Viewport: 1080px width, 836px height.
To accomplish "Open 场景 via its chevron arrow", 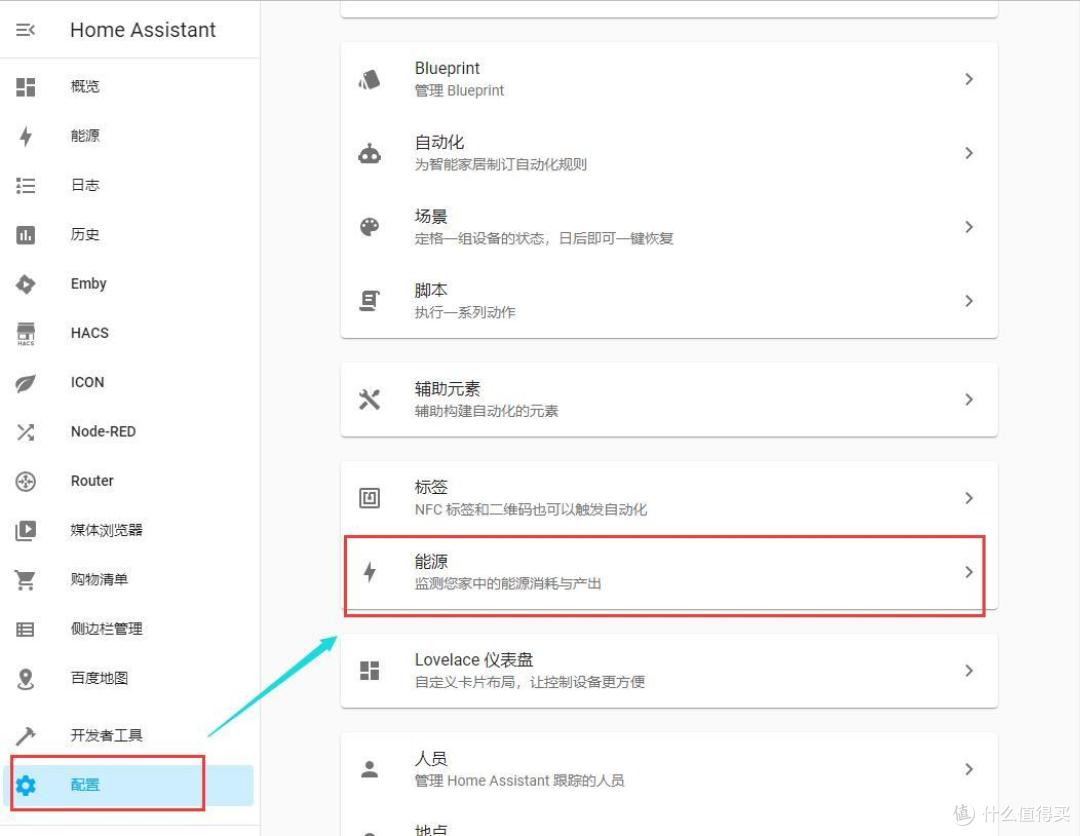I will (968, 227).
